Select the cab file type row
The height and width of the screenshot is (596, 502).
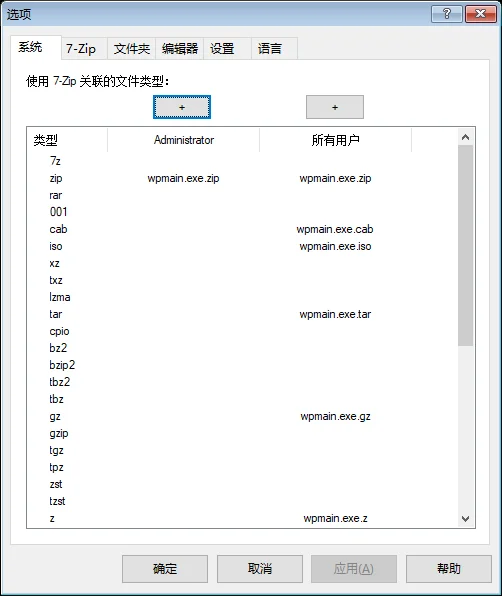coord(242,229)
